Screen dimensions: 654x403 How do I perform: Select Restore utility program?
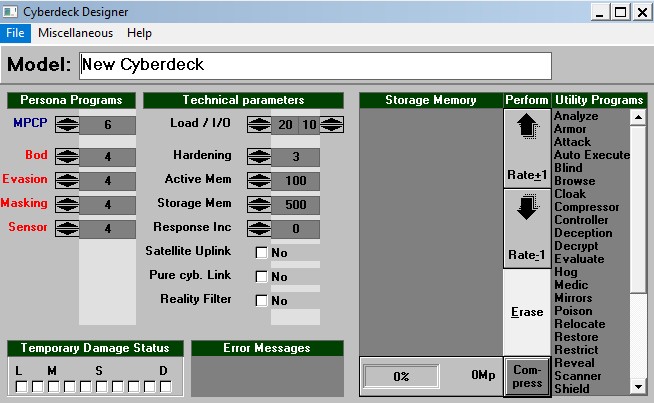pos(576,337)
